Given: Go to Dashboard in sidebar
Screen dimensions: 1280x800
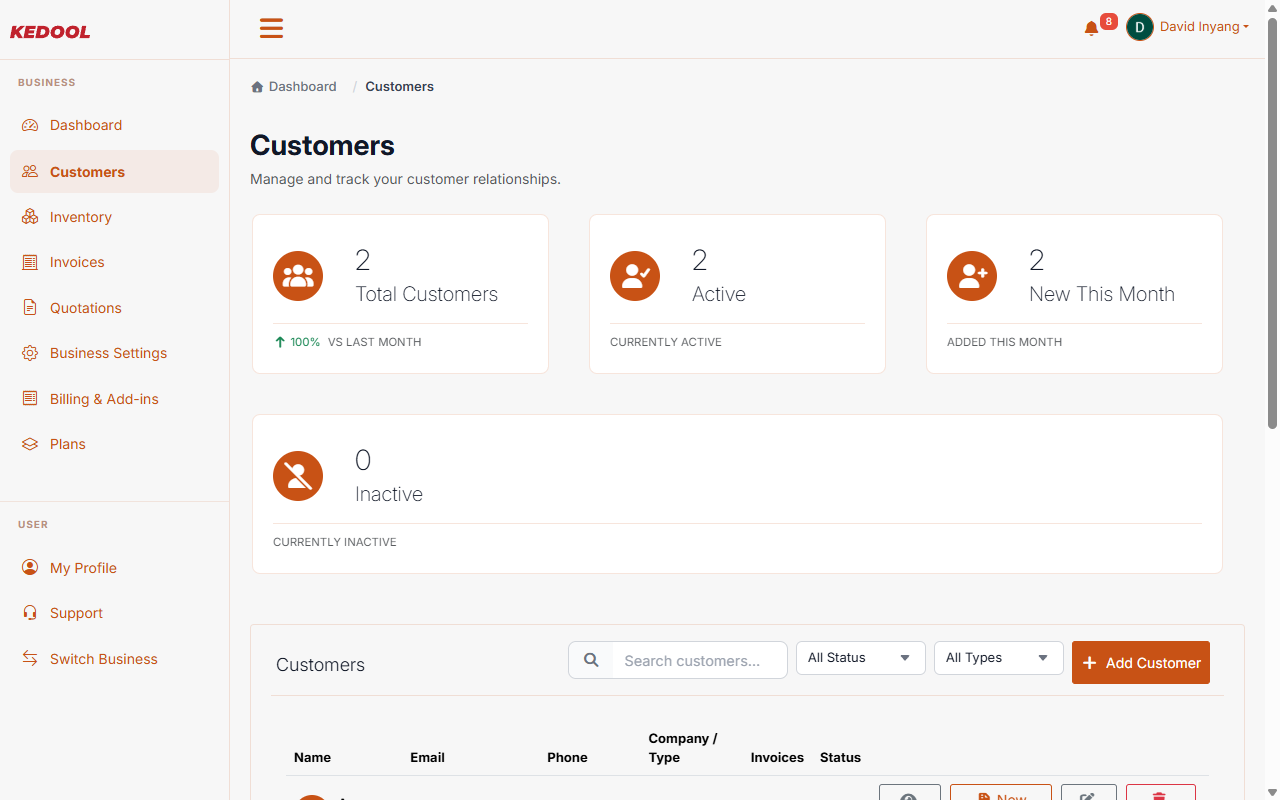Looking at the screenshot, I should [x=114, y=125].
